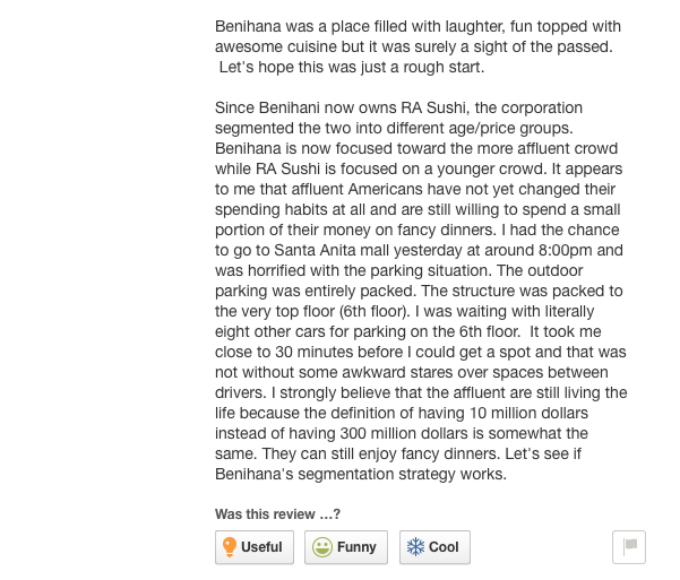Click the phrase "10 million dollars"
The image size is (680, 580).
click(x=529, y=413)
